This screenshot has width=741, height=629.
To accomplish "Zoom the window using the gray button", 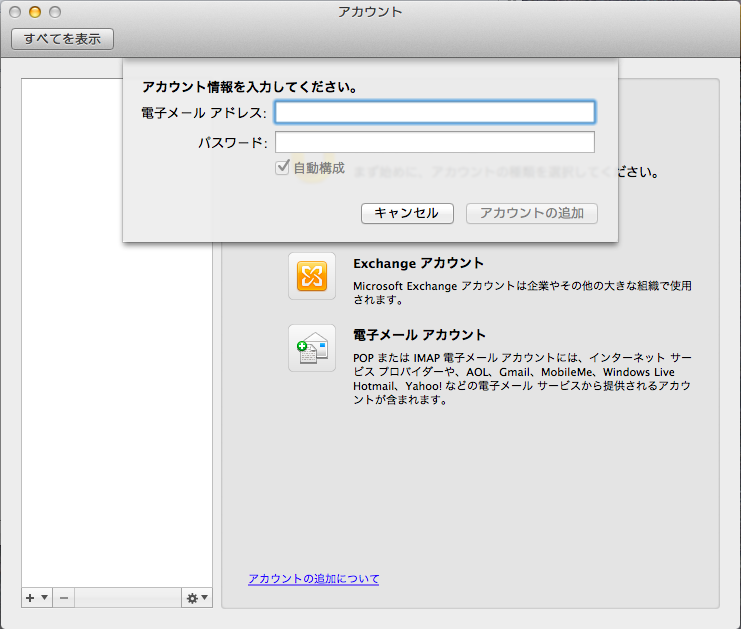I will (55, 12).
